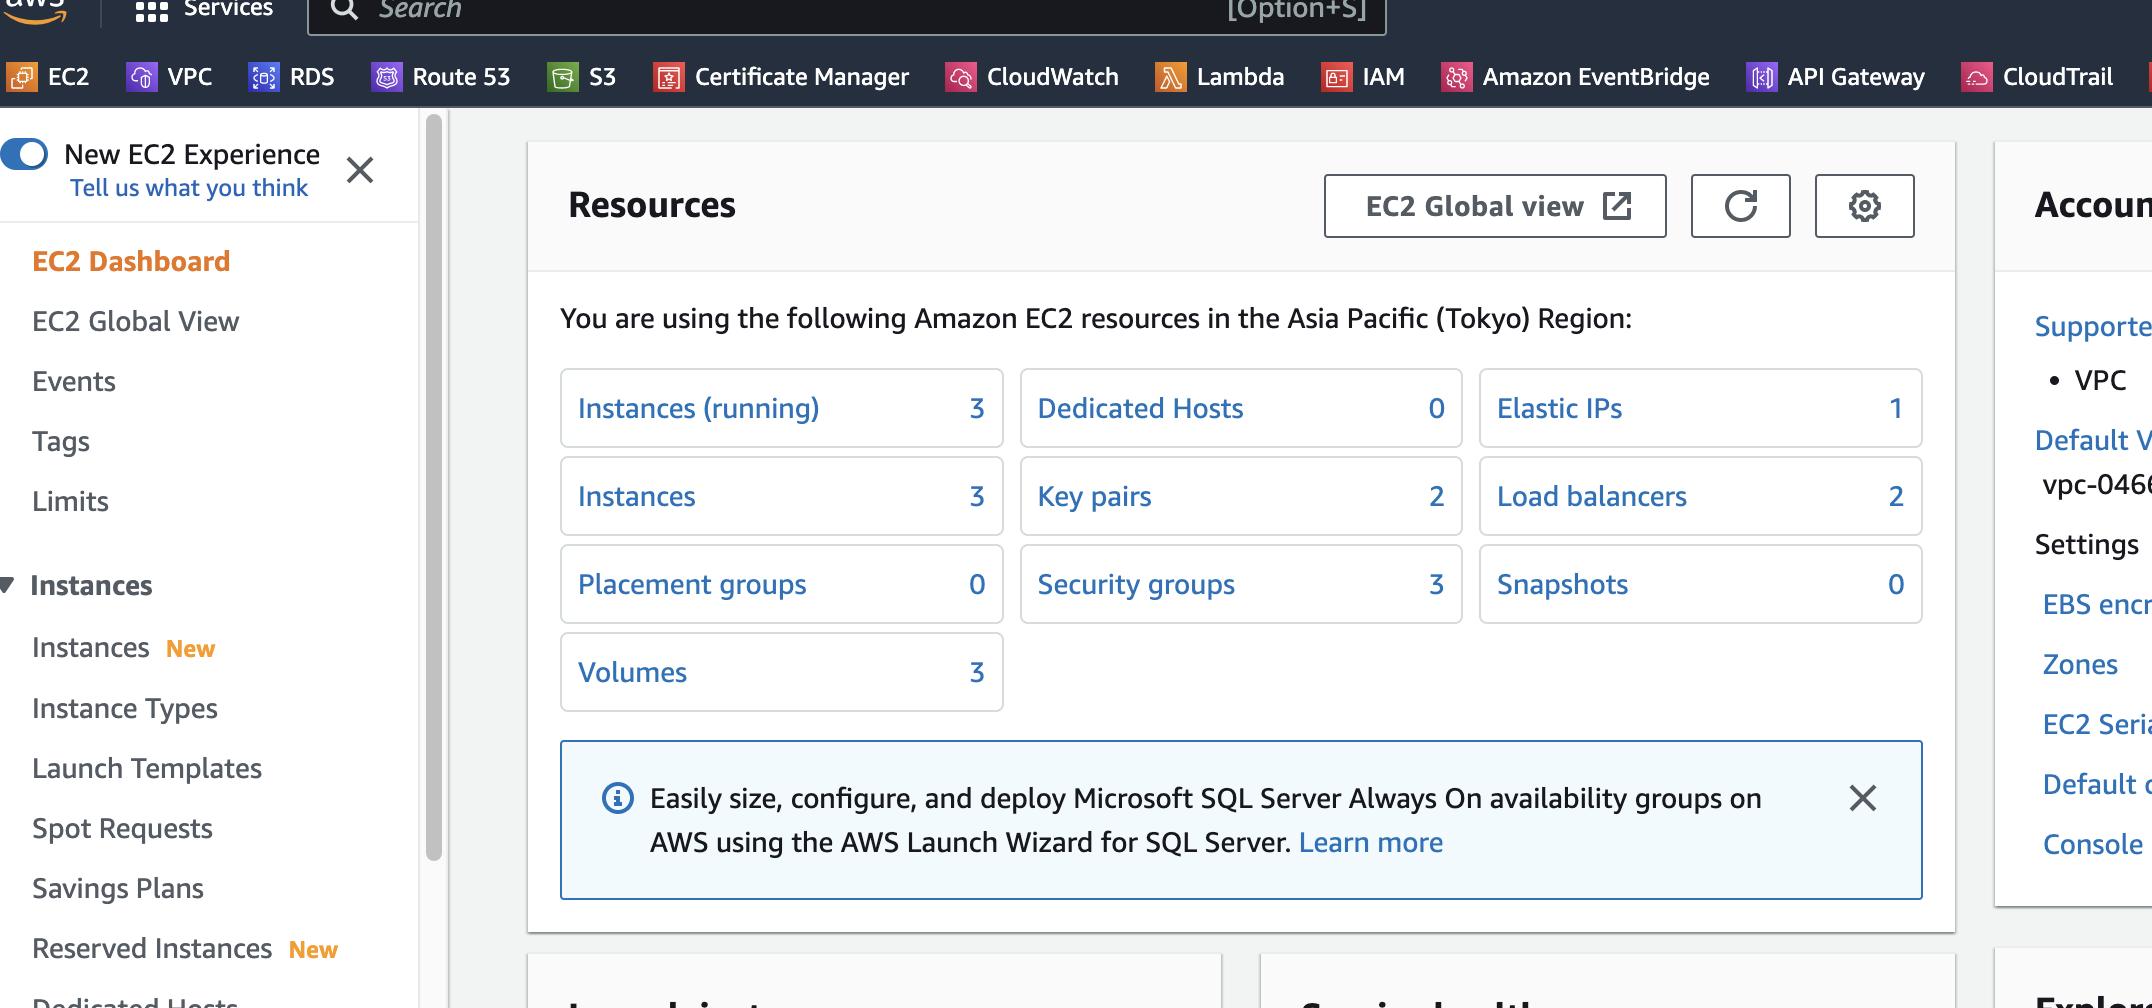
Task: Click the sidebar vertical scrollbar
Action: [x=434, y=488]
